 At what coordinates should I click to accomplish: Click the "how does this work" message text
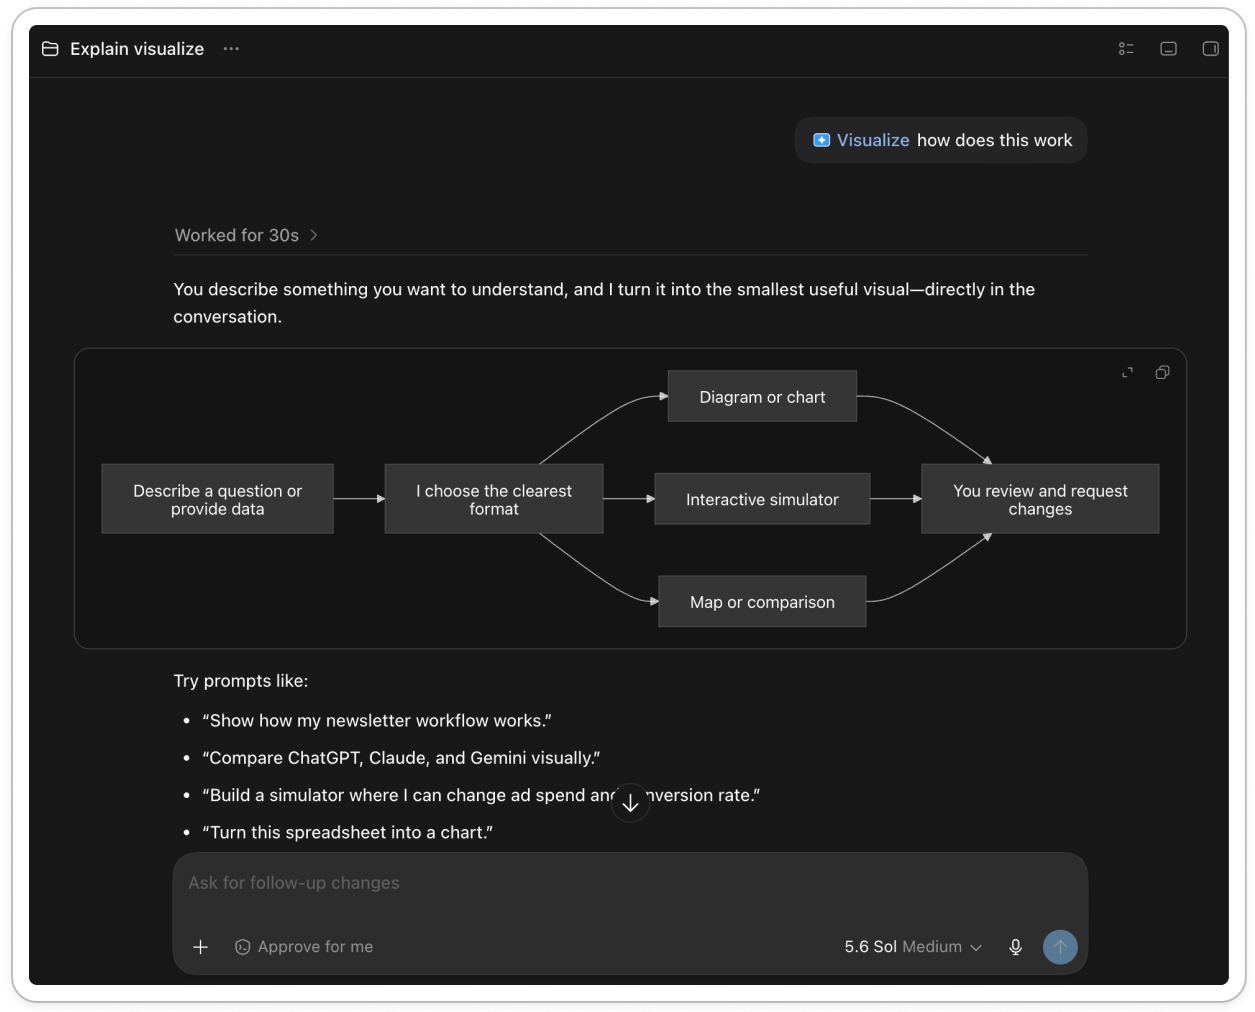[x=994, y=140]
